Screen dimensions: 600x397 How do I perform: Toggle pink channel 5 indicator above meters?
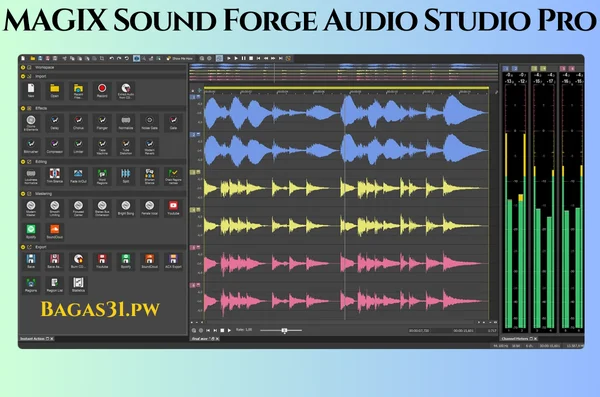[562, 69]
